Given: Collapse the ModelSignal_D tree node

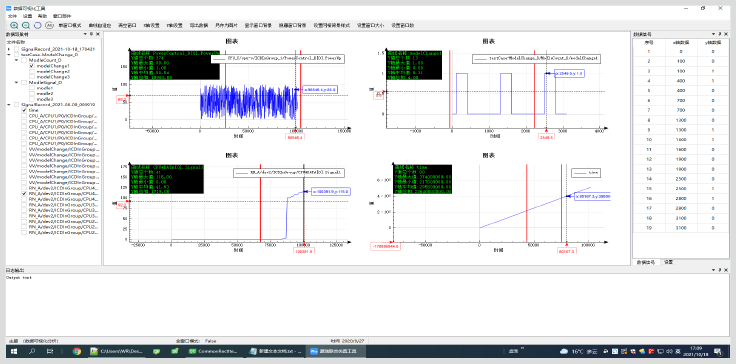Looking at the screenshot, I should click(x=16, y=82).
